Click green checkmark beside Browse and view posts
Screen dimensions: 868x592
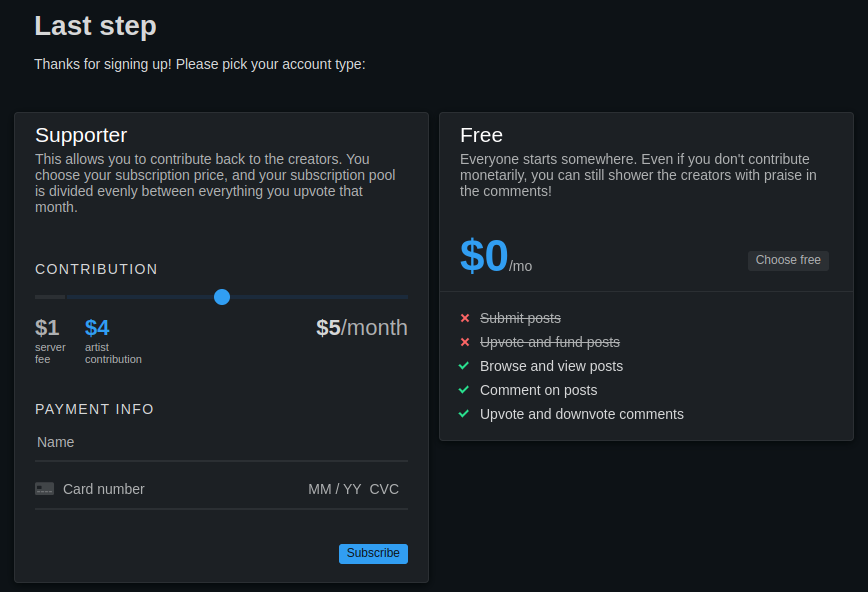(464, 366)
